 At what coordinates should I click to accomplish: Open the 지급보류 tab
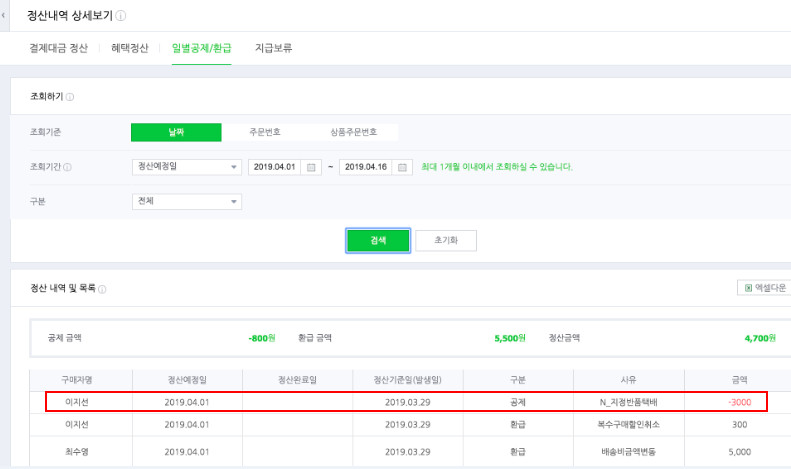(274, 48)
